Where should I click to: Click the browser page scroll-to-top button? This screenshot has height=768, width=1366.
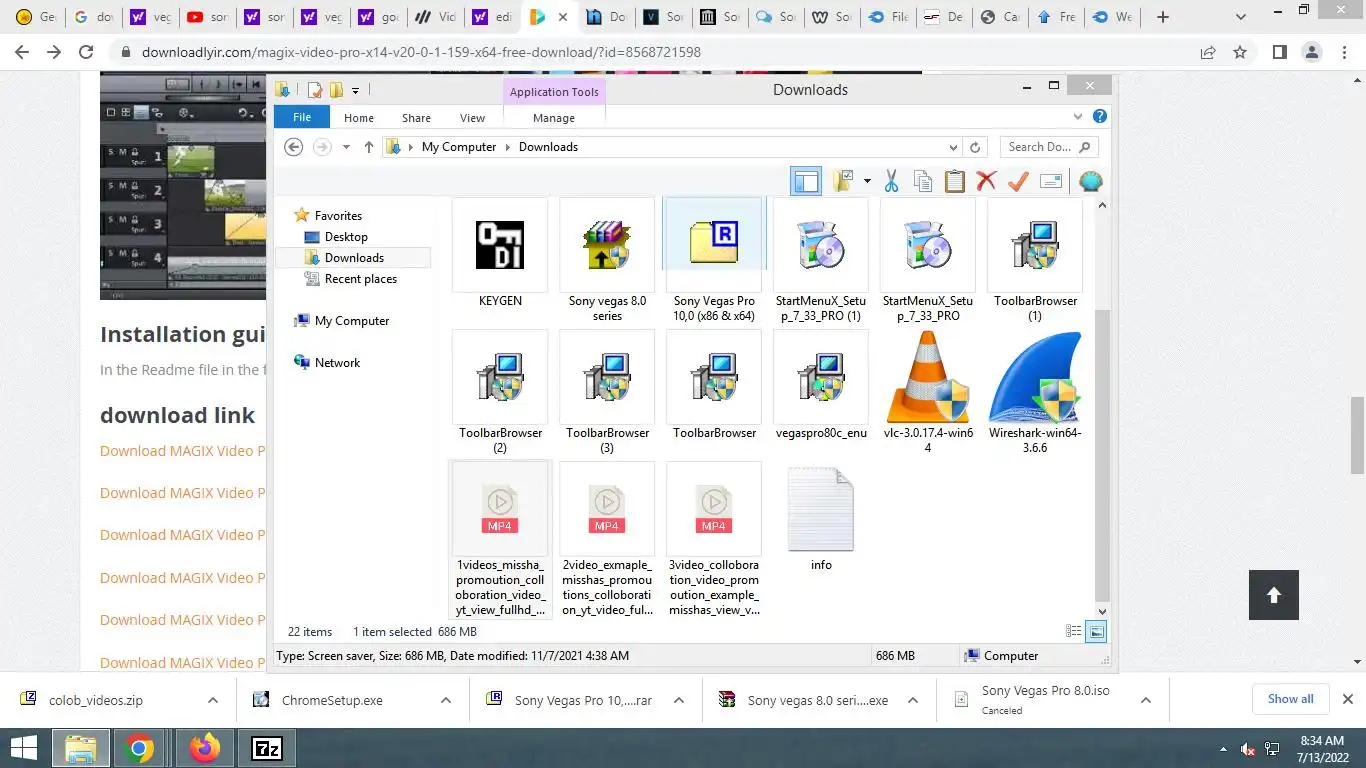click(x=1273, y=595)
